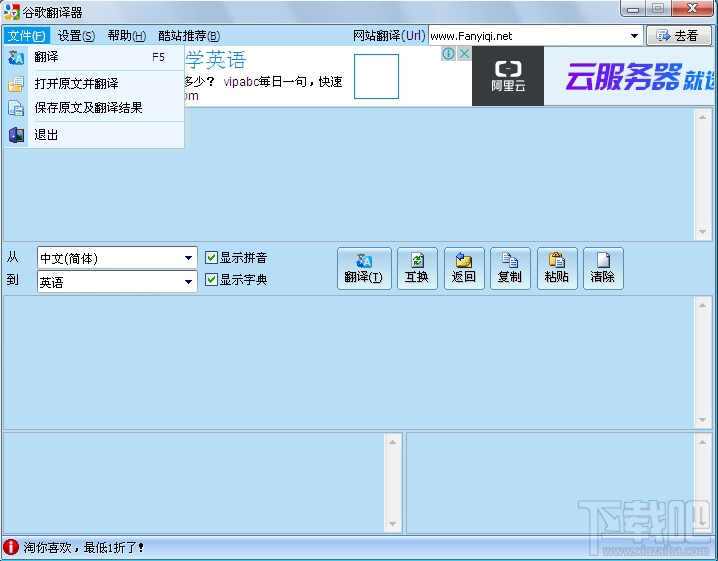Click inside the translation result area
The width and height of the screenshot is (718, 561).
(x=349, y=363)
